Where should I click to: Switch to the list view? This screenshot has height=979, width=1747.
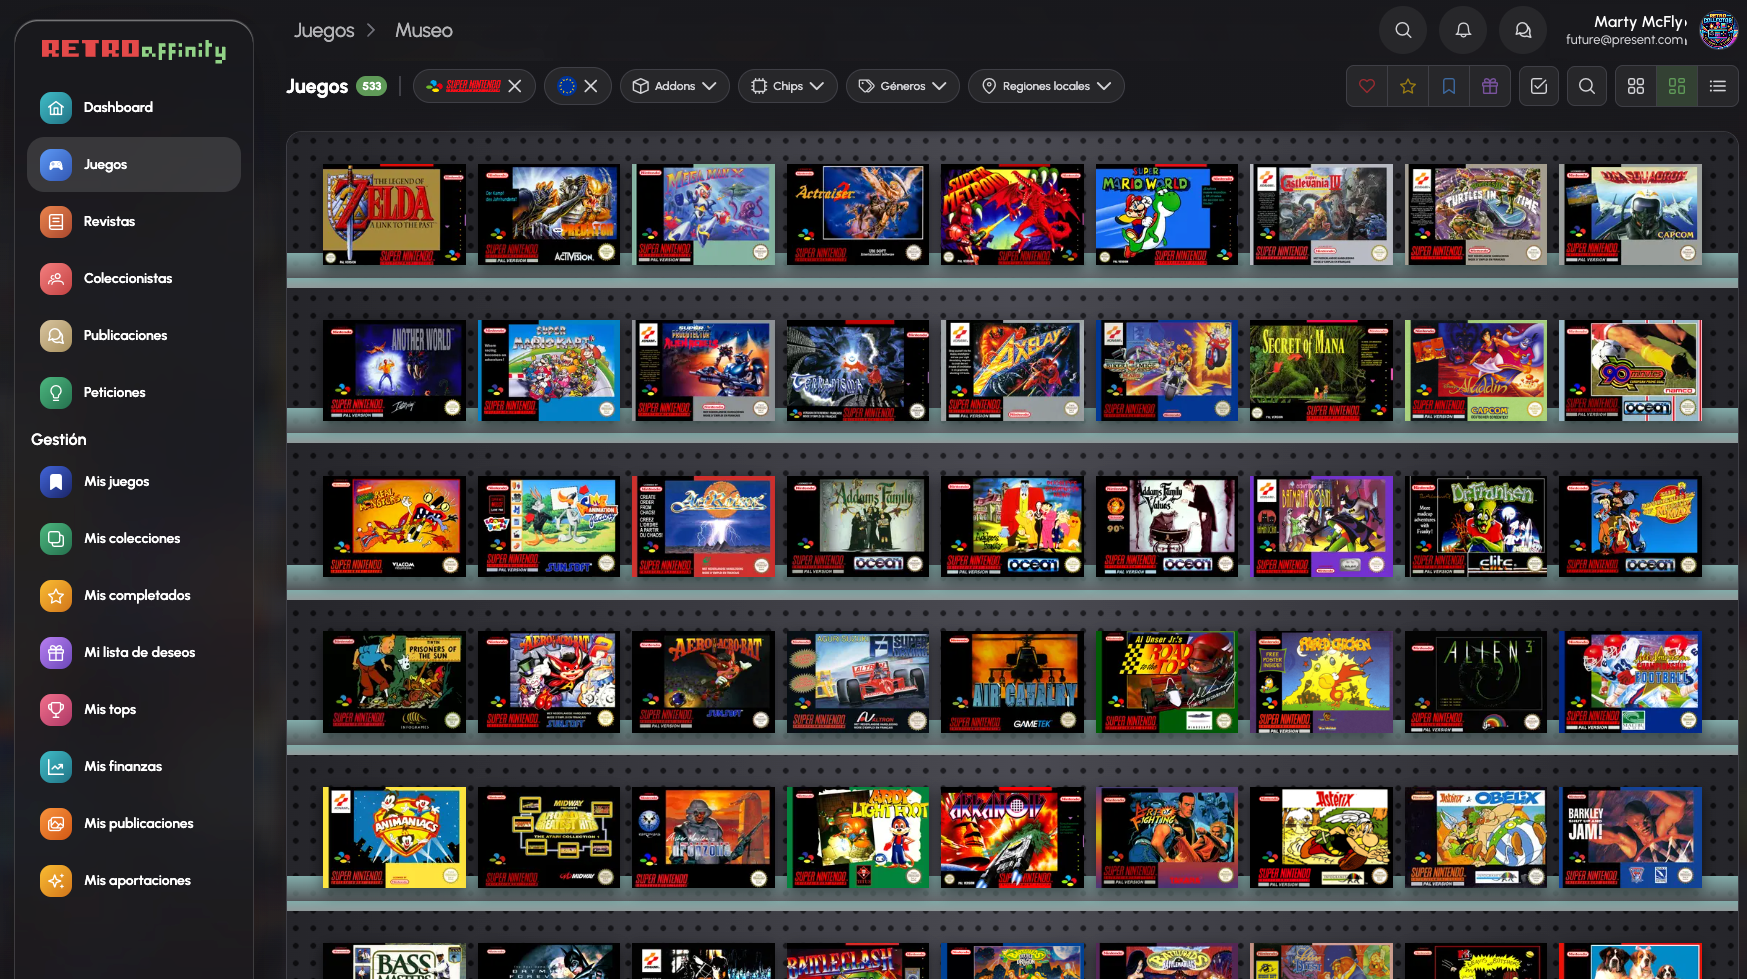pyautogui.click(x=1718, y=86)
